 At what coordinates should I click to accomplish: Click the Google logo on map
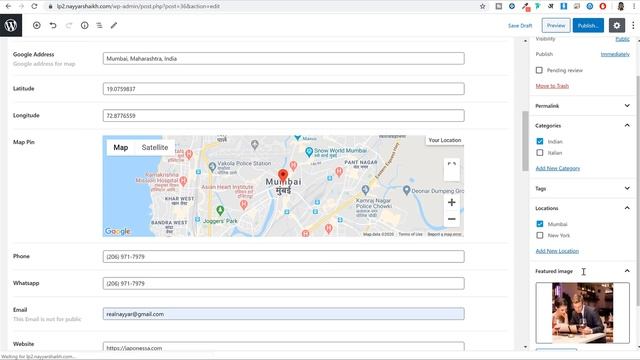pyautogui.click(x=118, y=231)
